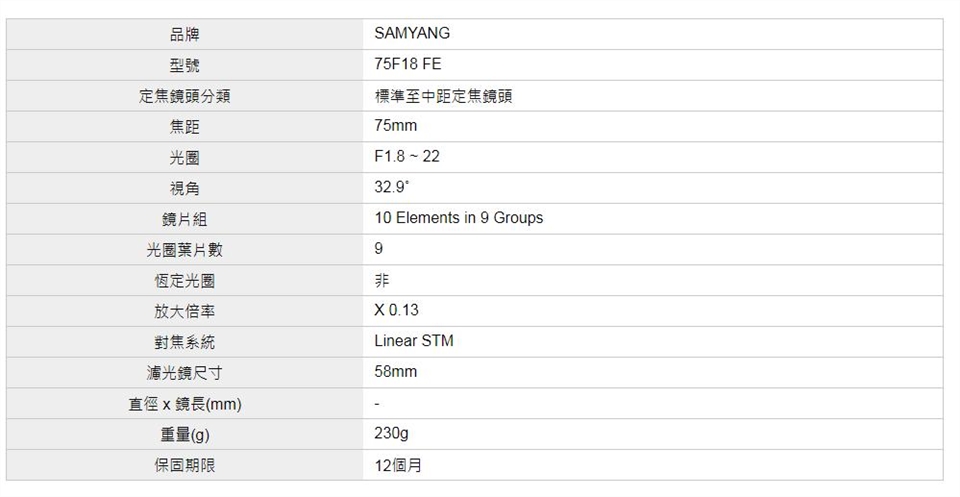Screen dimensions: 960x497
Task: Select the 75F18 FE model text
Action: pos(407,64)
